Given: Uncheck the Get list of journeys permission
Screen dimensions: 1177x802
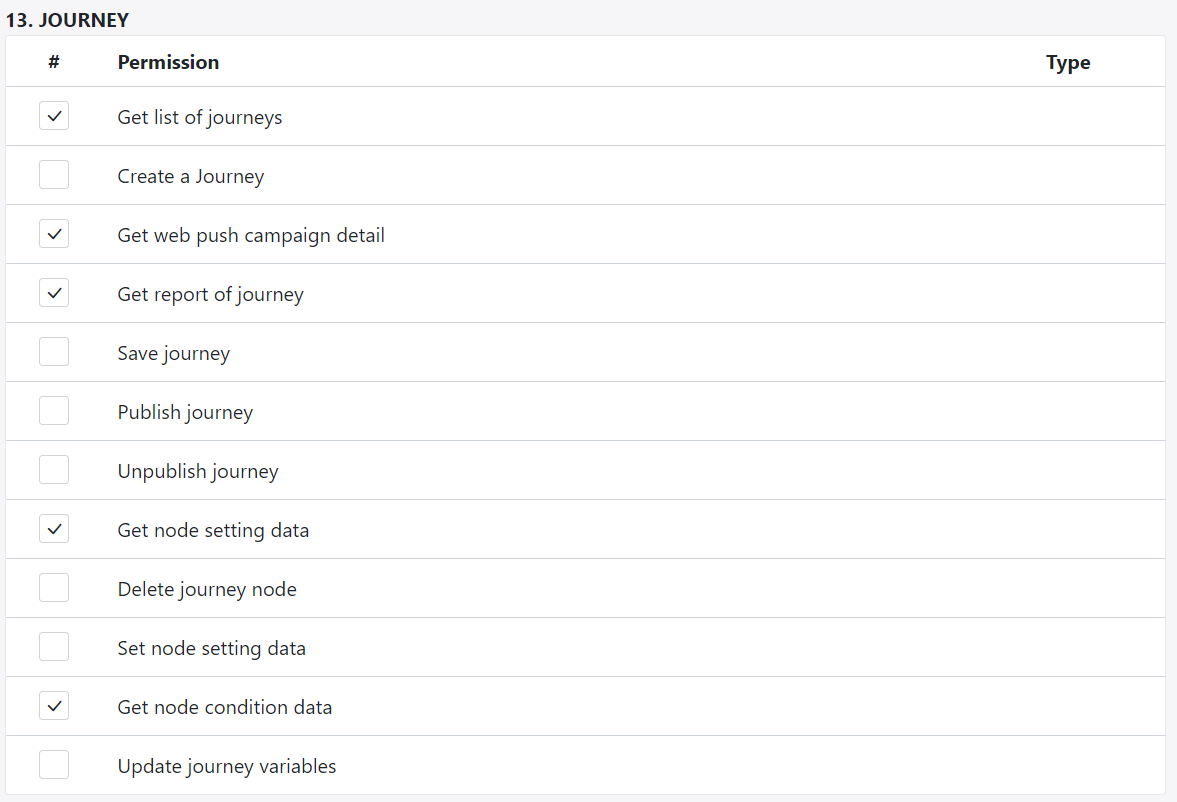Looking at the screenshot, I should click(54, 115).
